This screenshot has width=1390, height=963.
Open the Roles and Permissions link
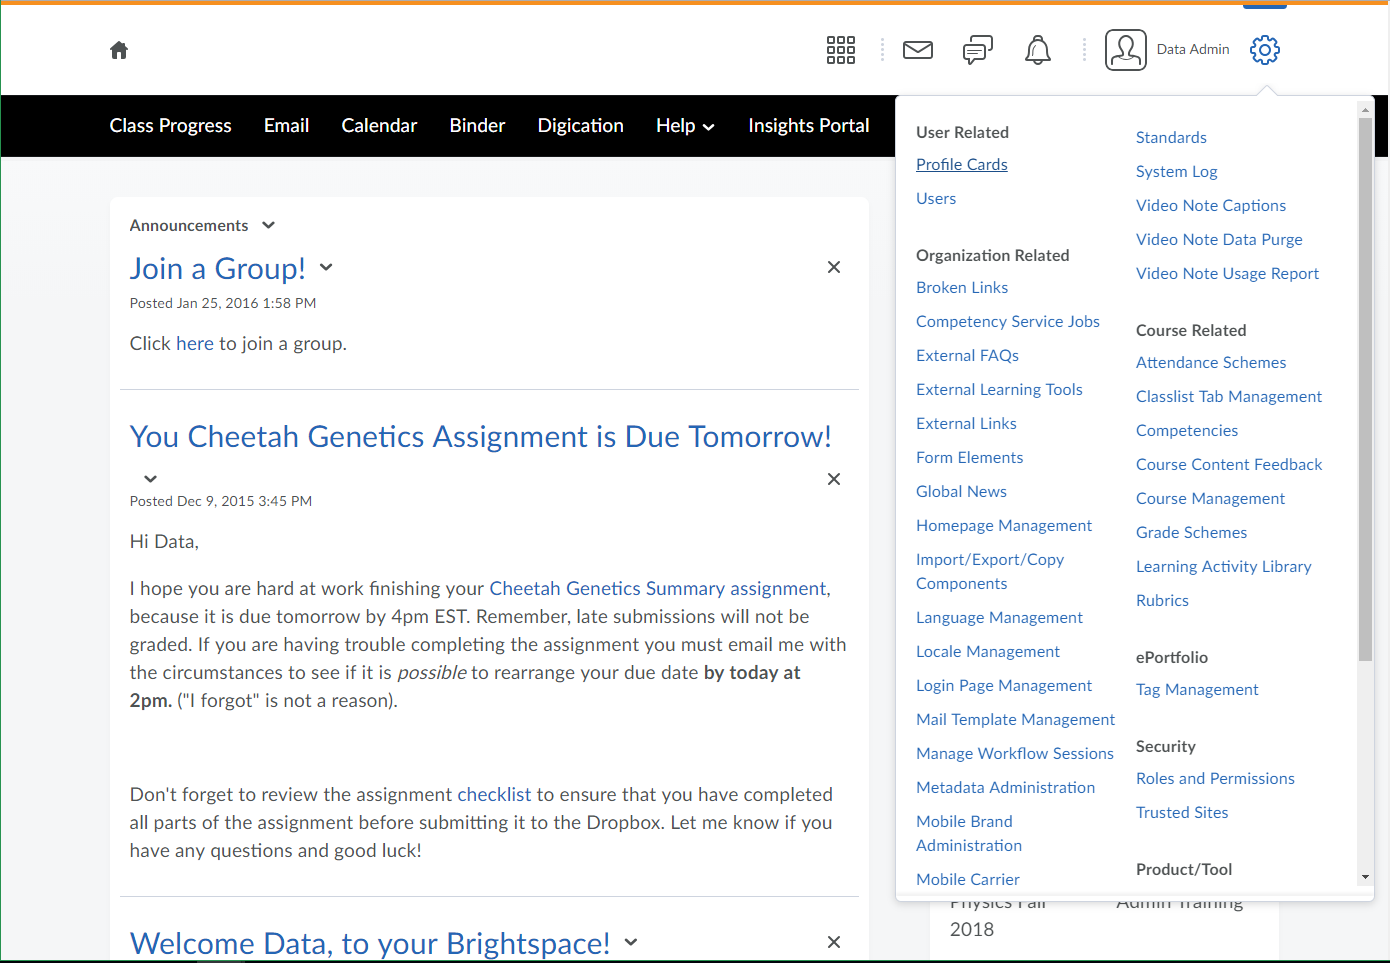(1214, 778)
